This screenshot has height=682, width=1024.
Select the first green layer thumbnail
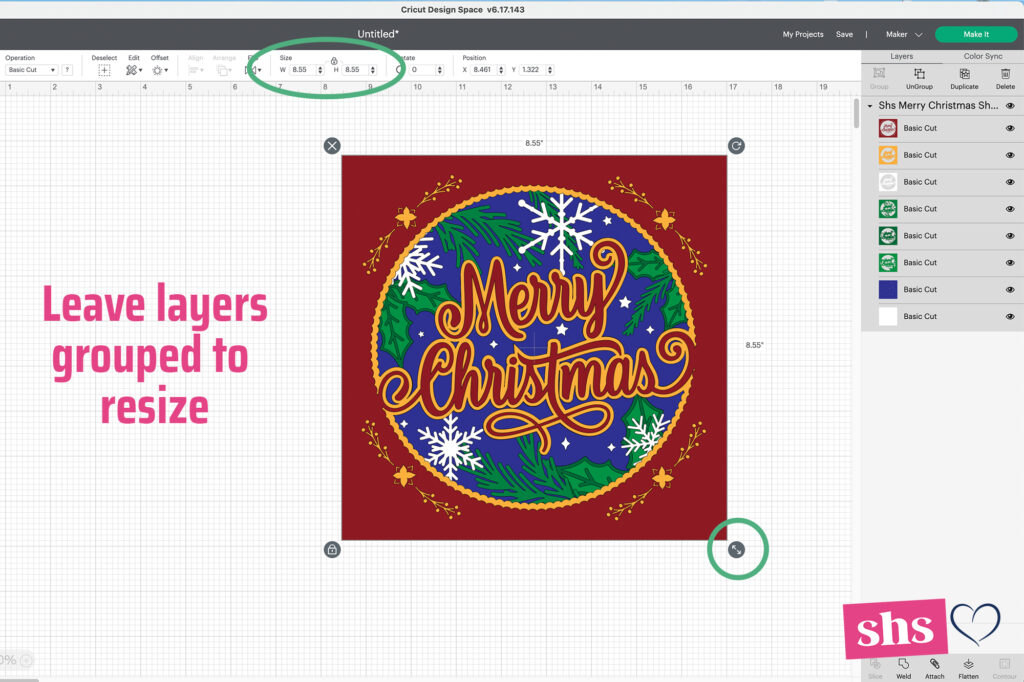pyautogui.click(x=888, y=209)
